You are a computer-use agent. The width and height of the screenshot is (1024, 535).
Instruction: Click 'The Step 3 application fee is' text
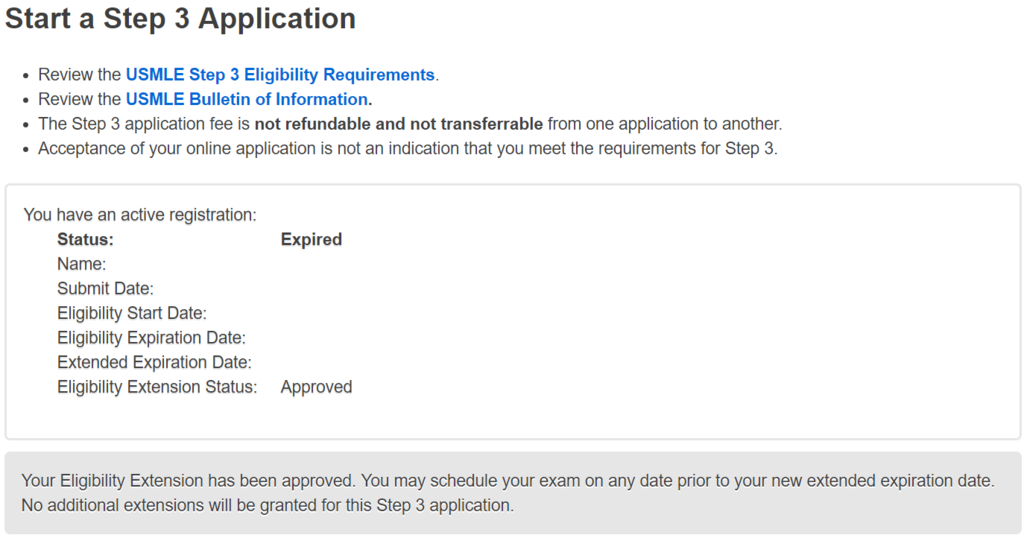point(144,124)
